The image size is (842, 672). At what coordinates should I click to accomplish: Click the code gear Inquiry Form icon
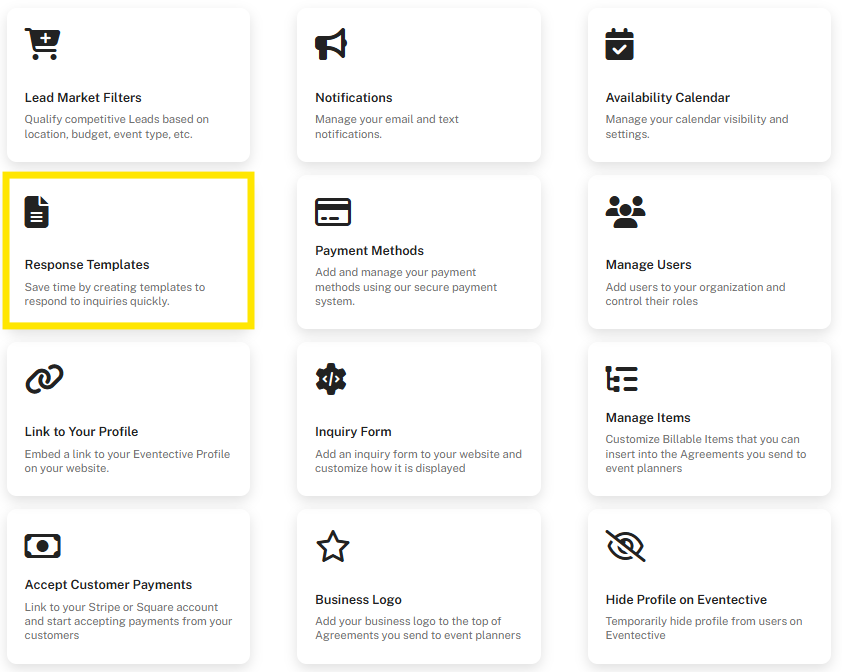tap(331, 379)
